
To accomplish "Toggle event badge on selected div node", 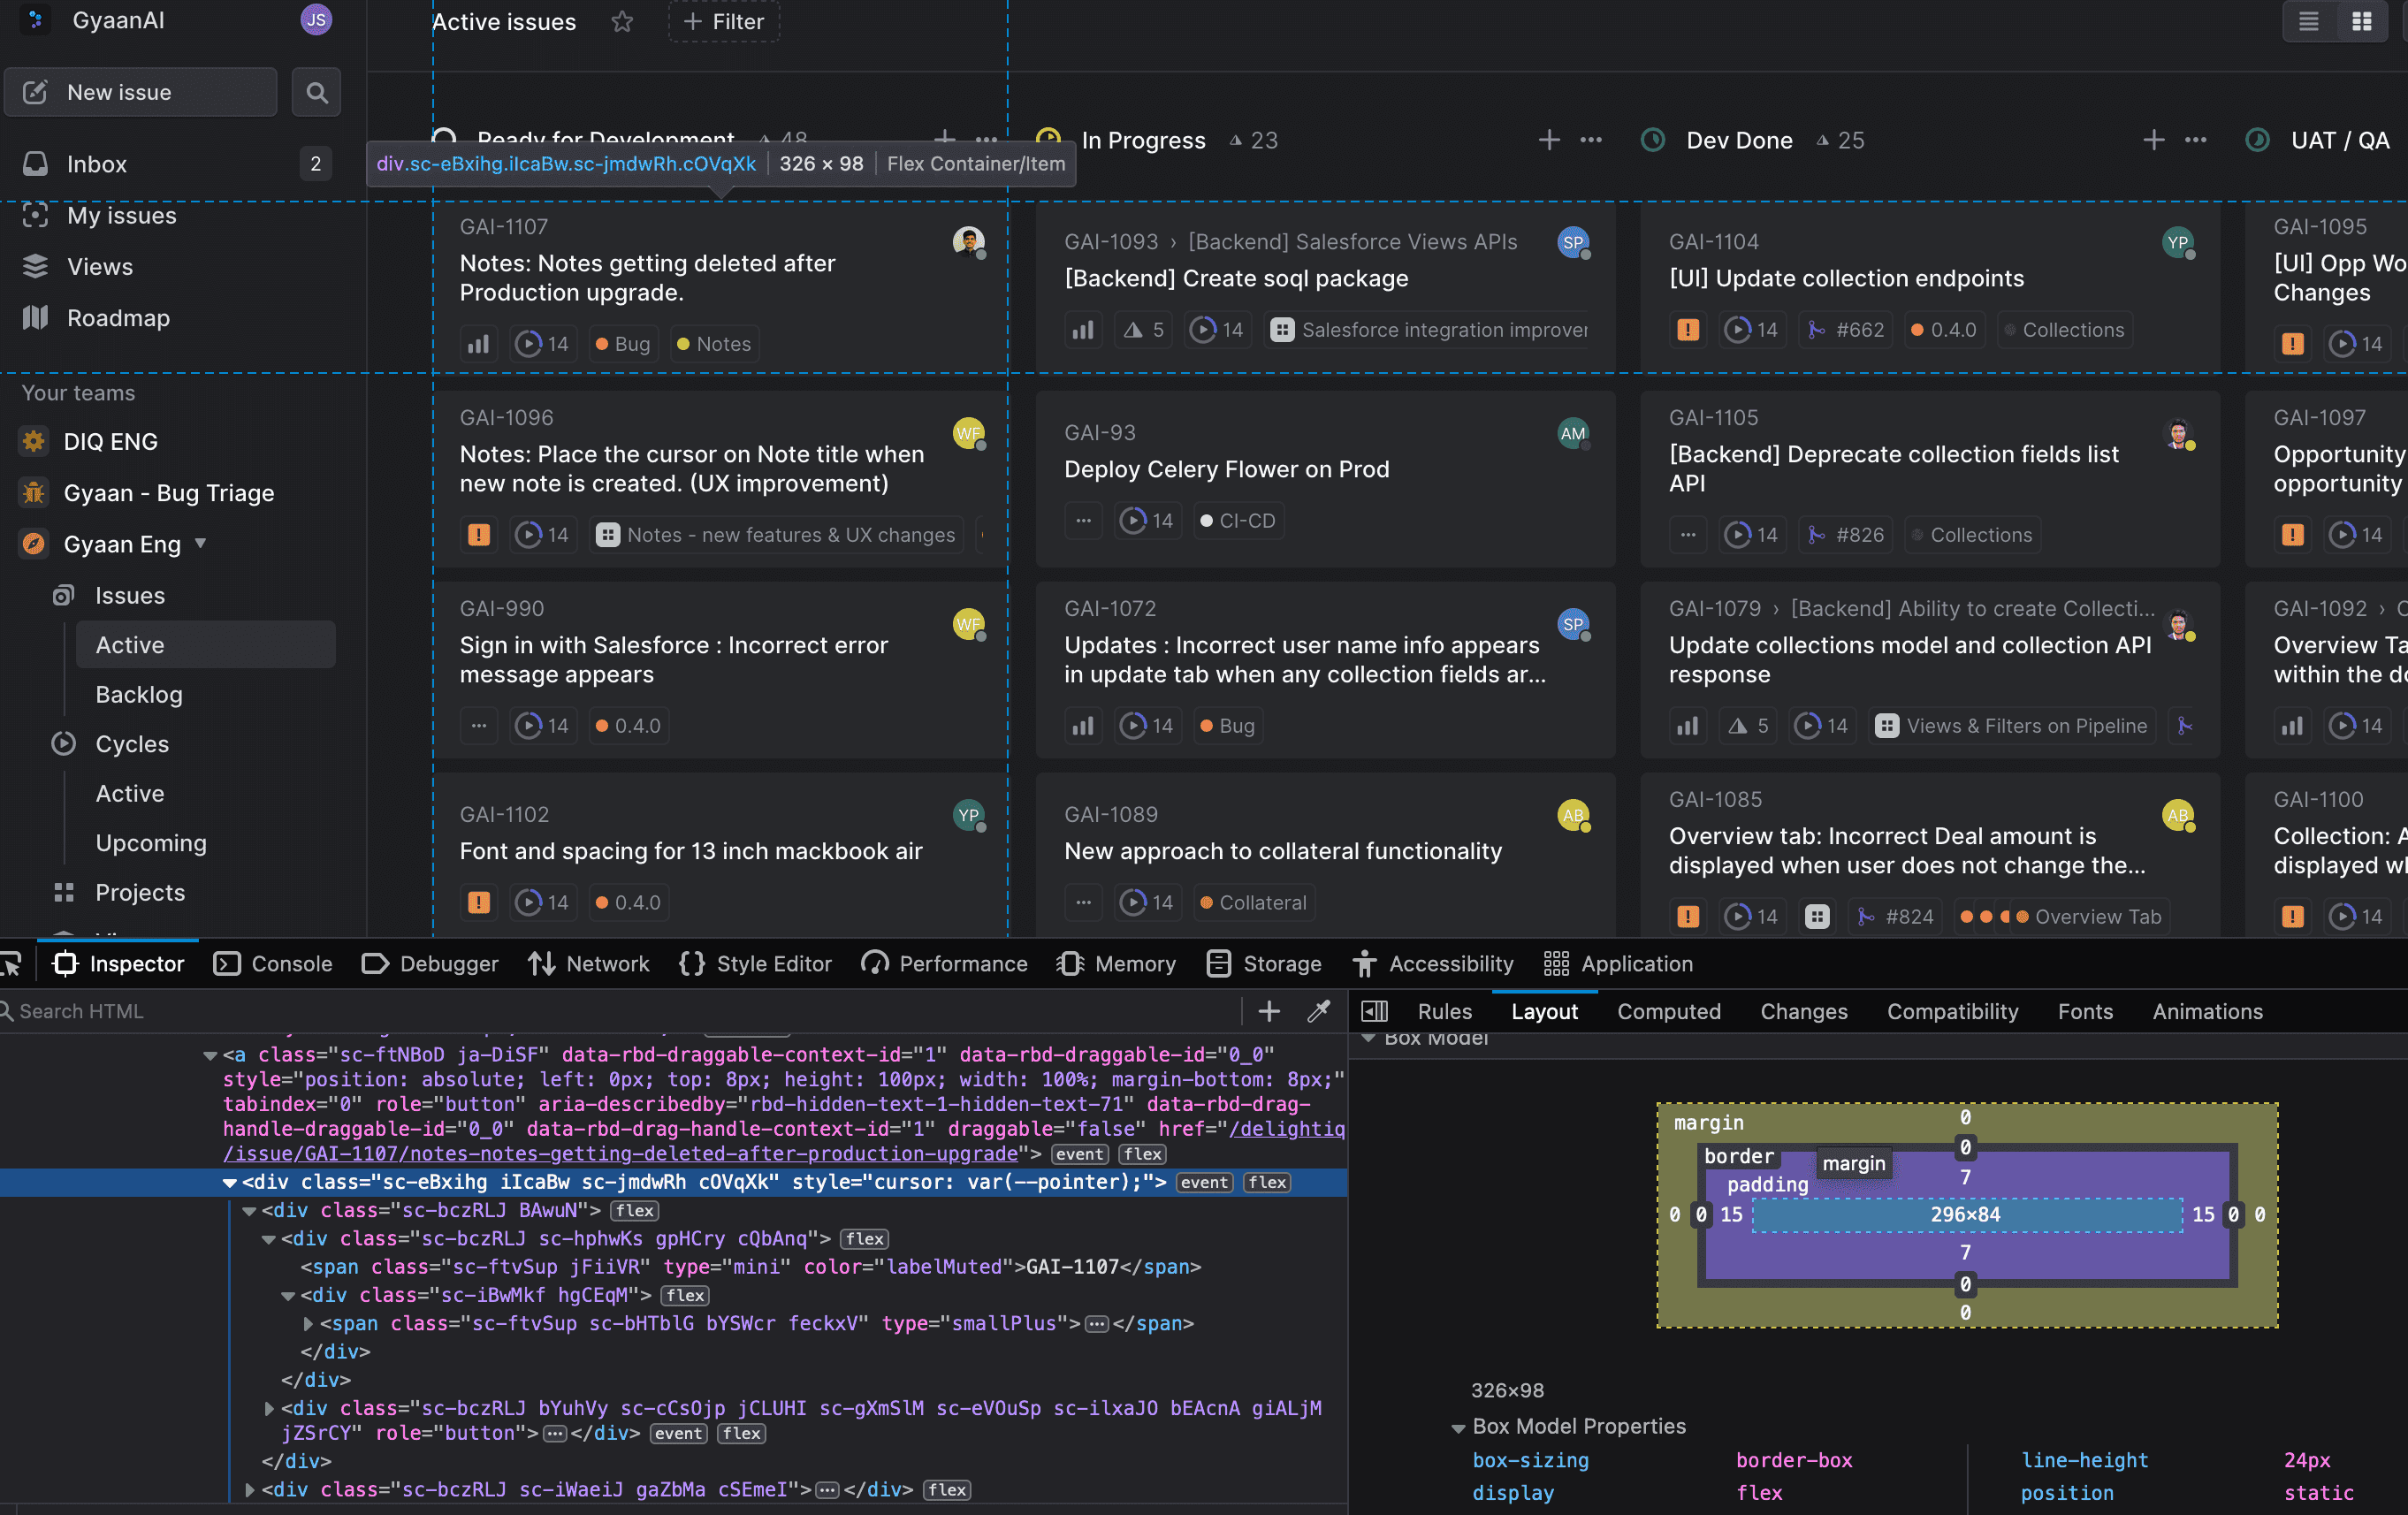I will click(1204, 1182).
